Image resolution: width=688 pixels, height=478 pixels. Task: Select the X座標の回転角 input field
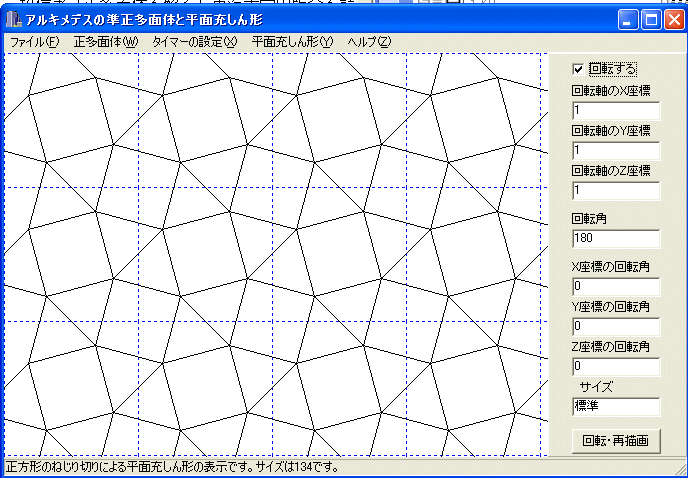[616, 287]
